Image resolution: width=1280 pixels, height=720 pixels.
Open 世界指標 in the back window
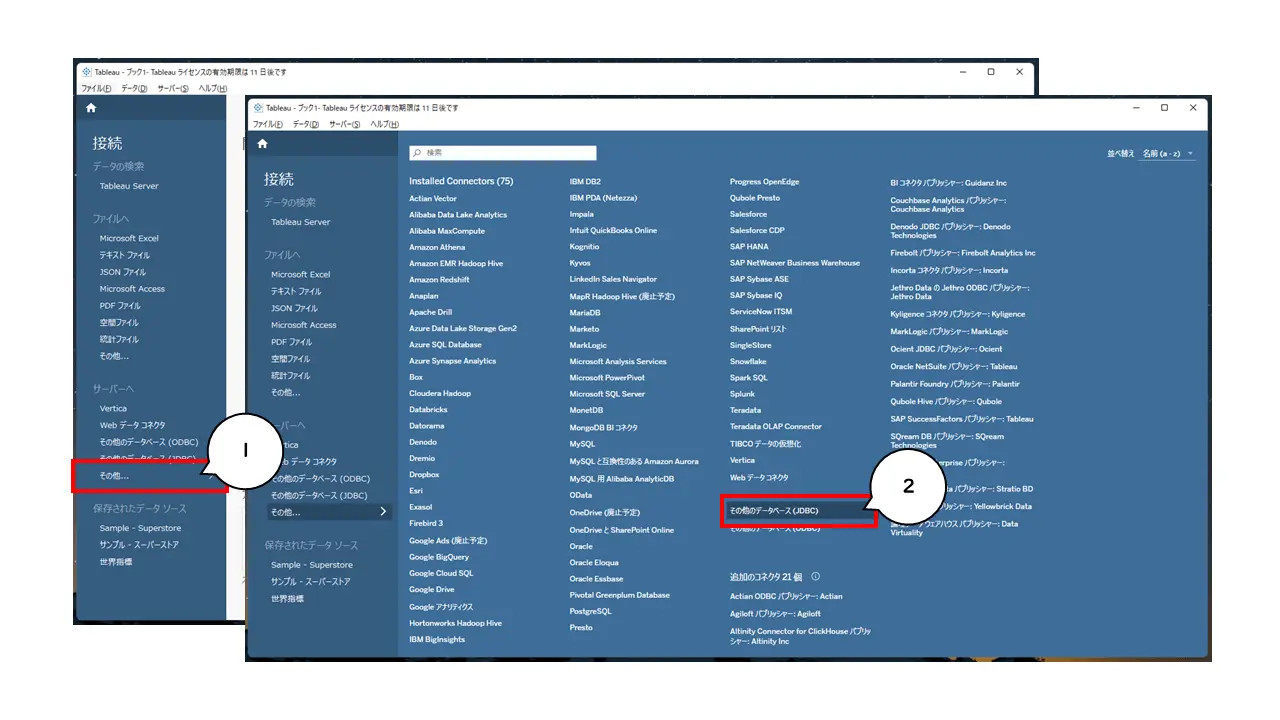[116, 562]
